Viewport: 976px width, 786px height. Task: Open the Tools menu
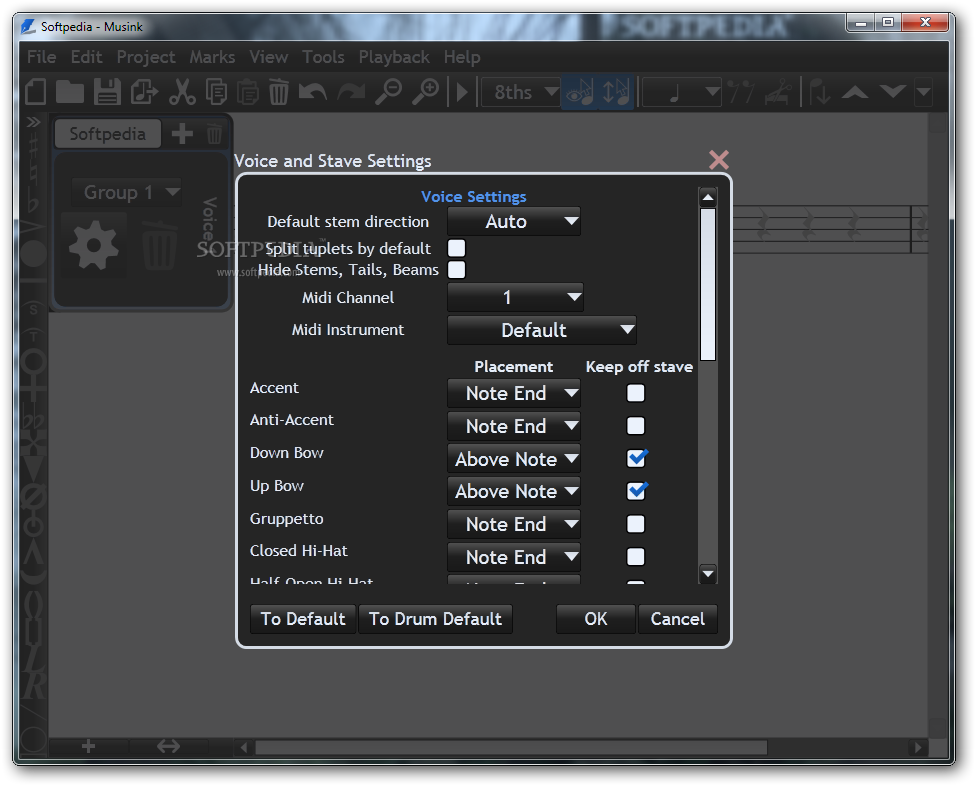[x=324, y=57]
